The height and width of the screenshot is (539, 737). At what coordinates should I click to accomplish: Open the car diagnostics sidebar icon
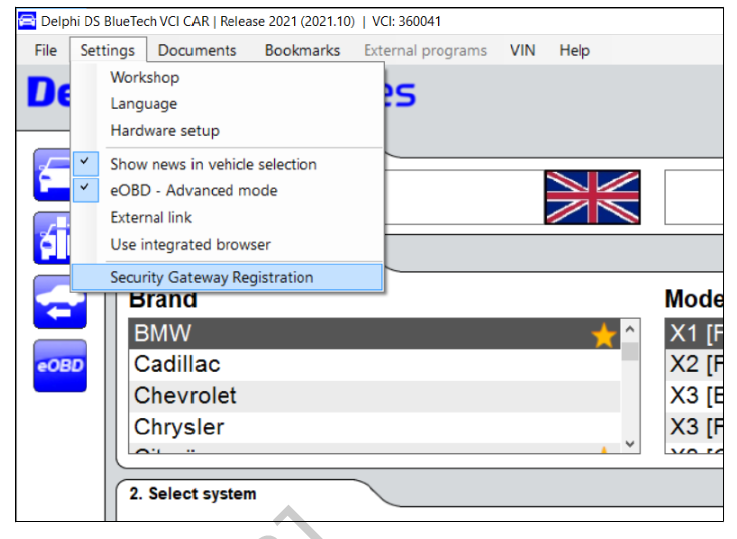pos(53,175)
